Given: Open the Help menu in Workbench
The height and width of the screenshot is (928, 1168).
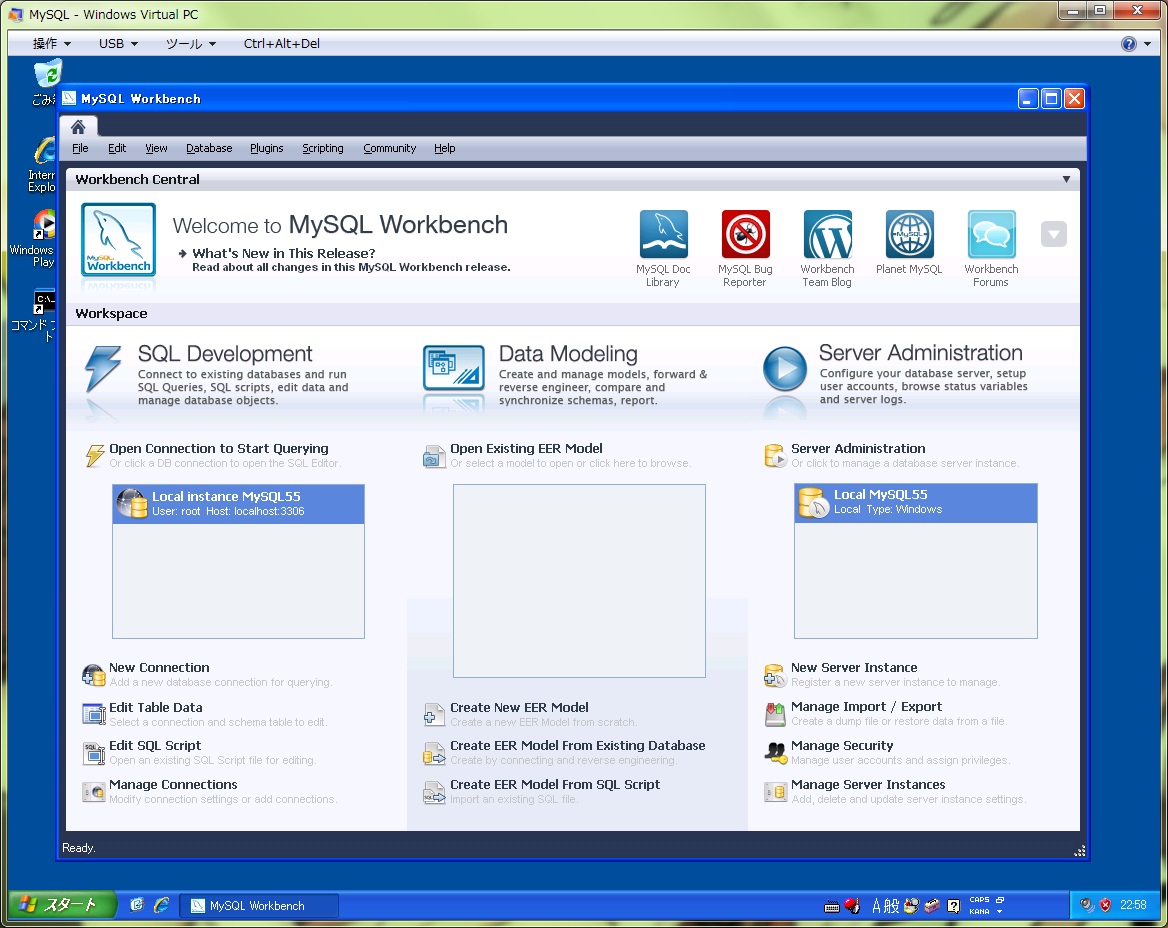Looking at the screenshot, I should [x=445, y=148].
